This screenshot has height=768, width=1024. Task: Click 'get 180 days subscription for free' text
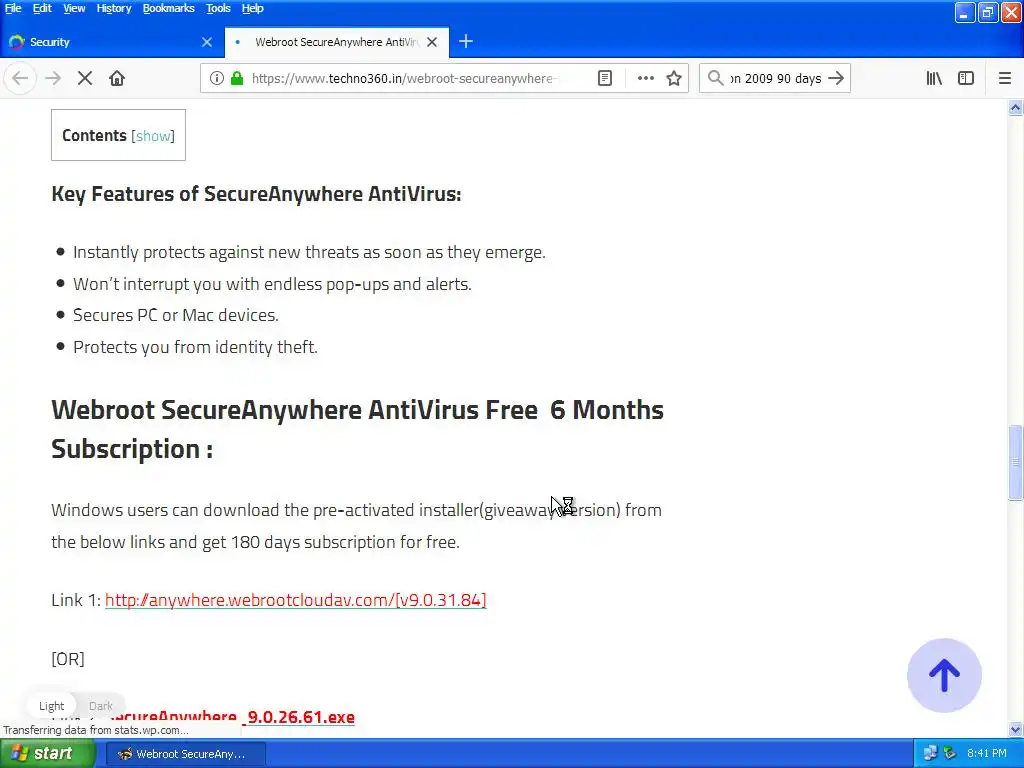[330, 542]
